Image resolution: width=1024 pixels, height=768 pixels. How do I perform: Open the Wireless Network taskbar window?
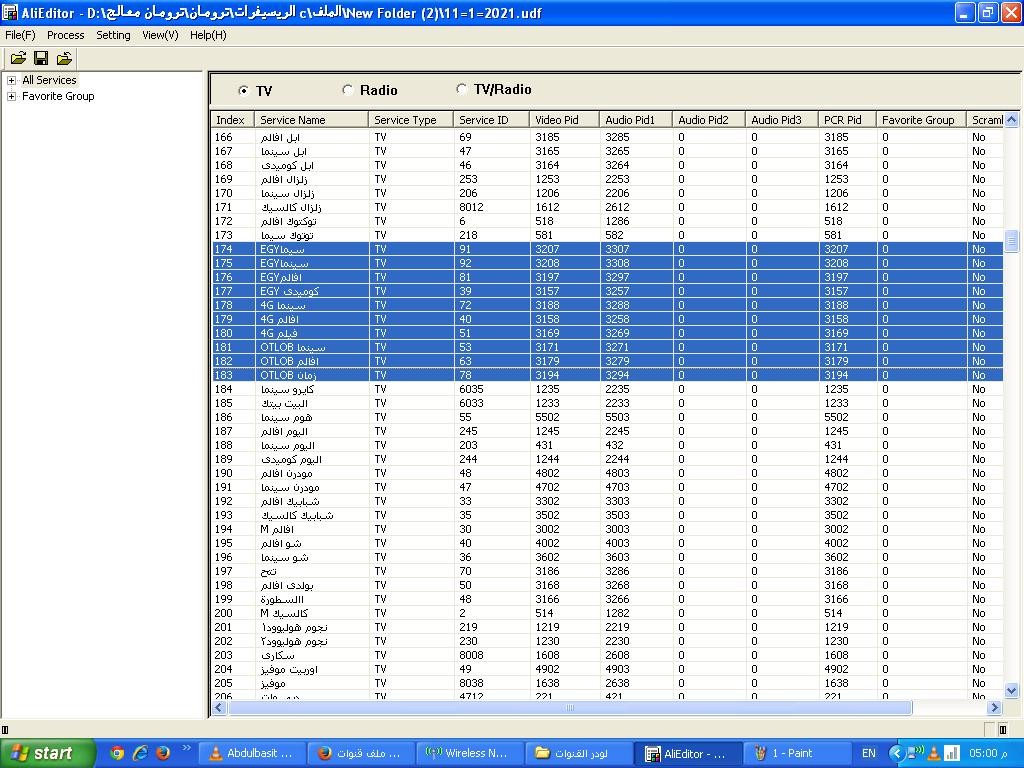tap(467, 753)
